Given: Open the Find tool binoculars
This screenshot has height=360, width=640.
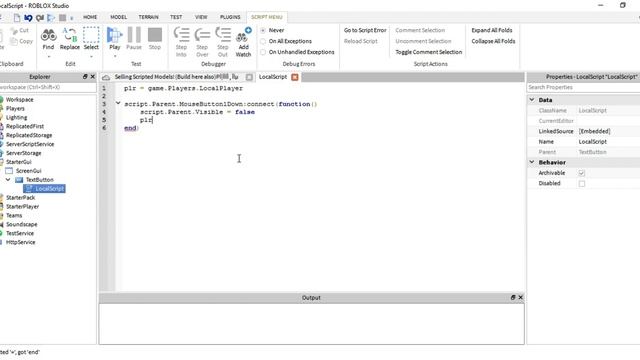Looking at the screenshot, I should pyautogui.click(x=48, y=35).
